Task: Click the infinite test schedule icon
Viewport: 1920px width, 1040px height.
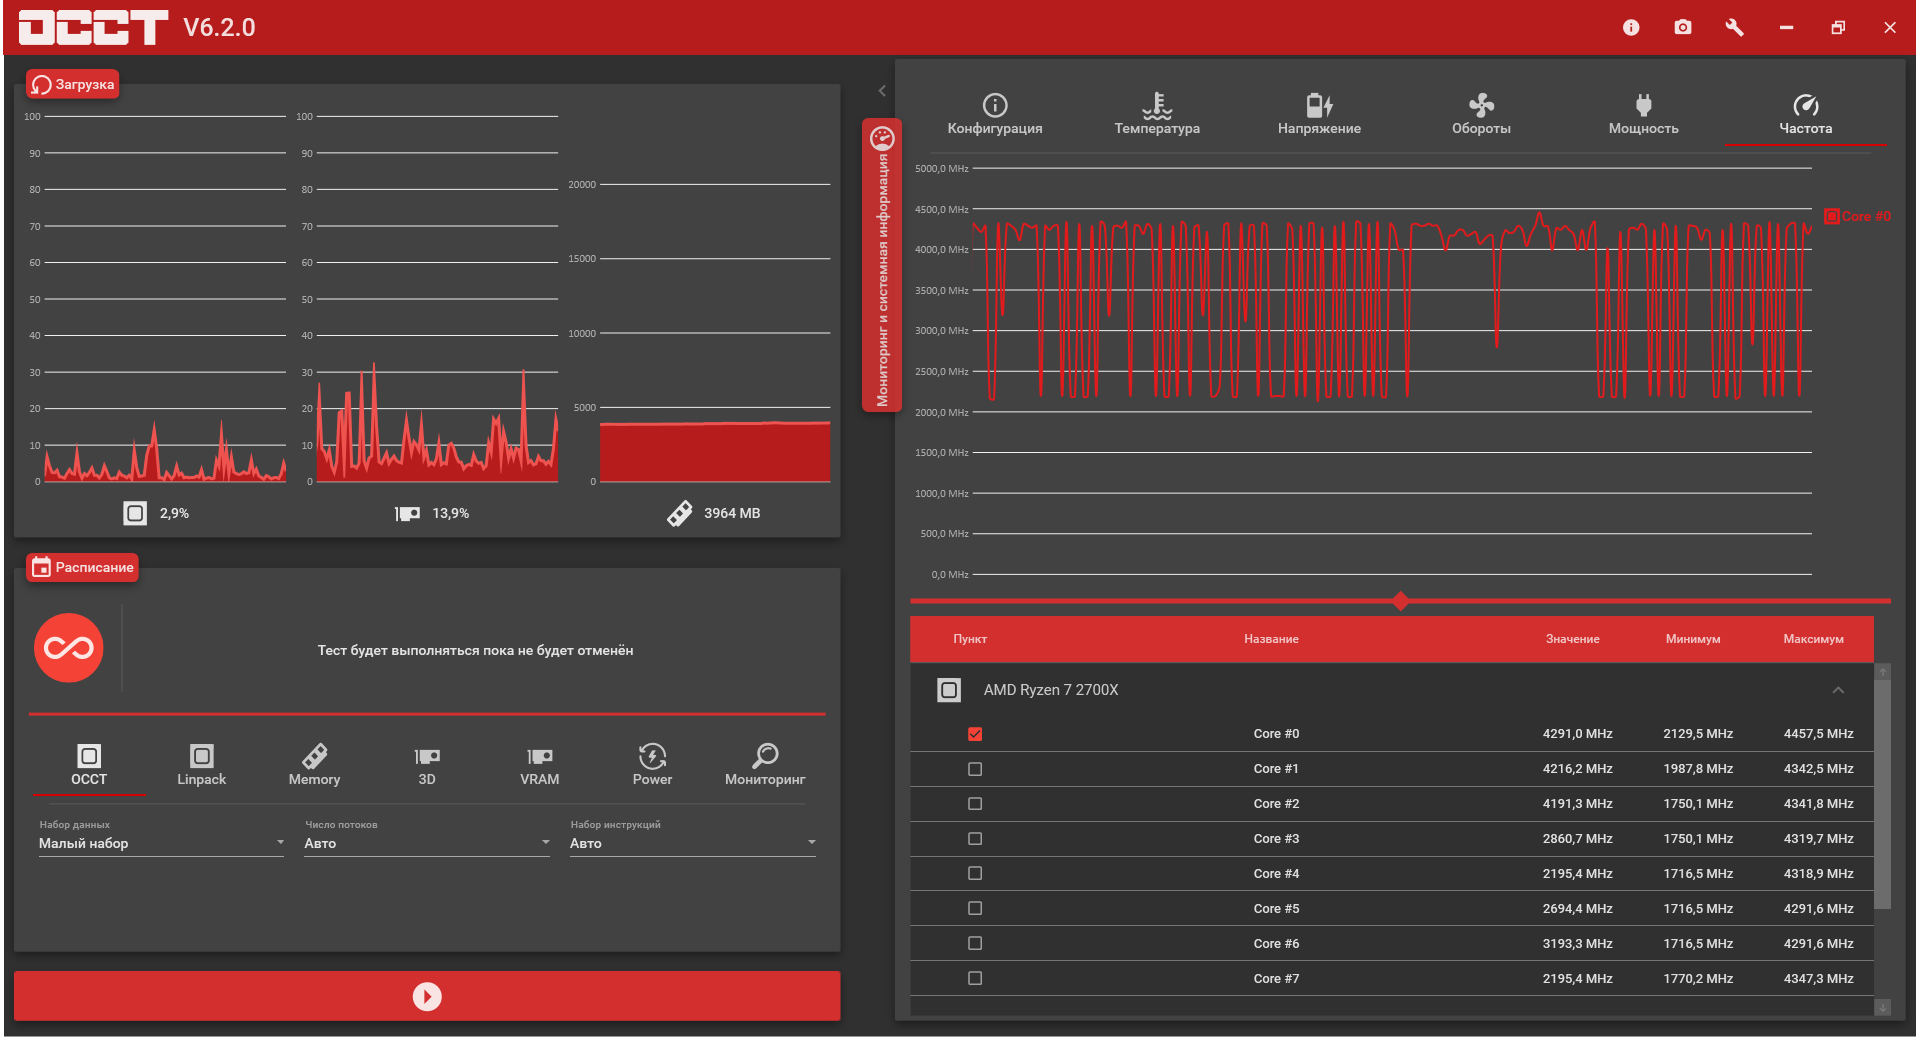Action: tap(69, 648)
